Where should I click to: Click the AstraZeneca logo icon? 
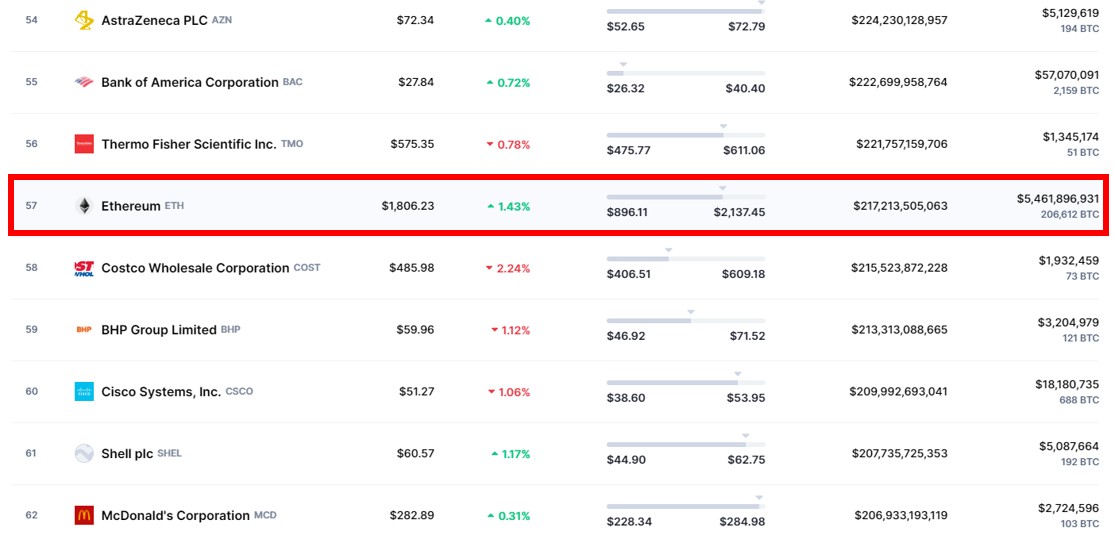coord(84,20)
